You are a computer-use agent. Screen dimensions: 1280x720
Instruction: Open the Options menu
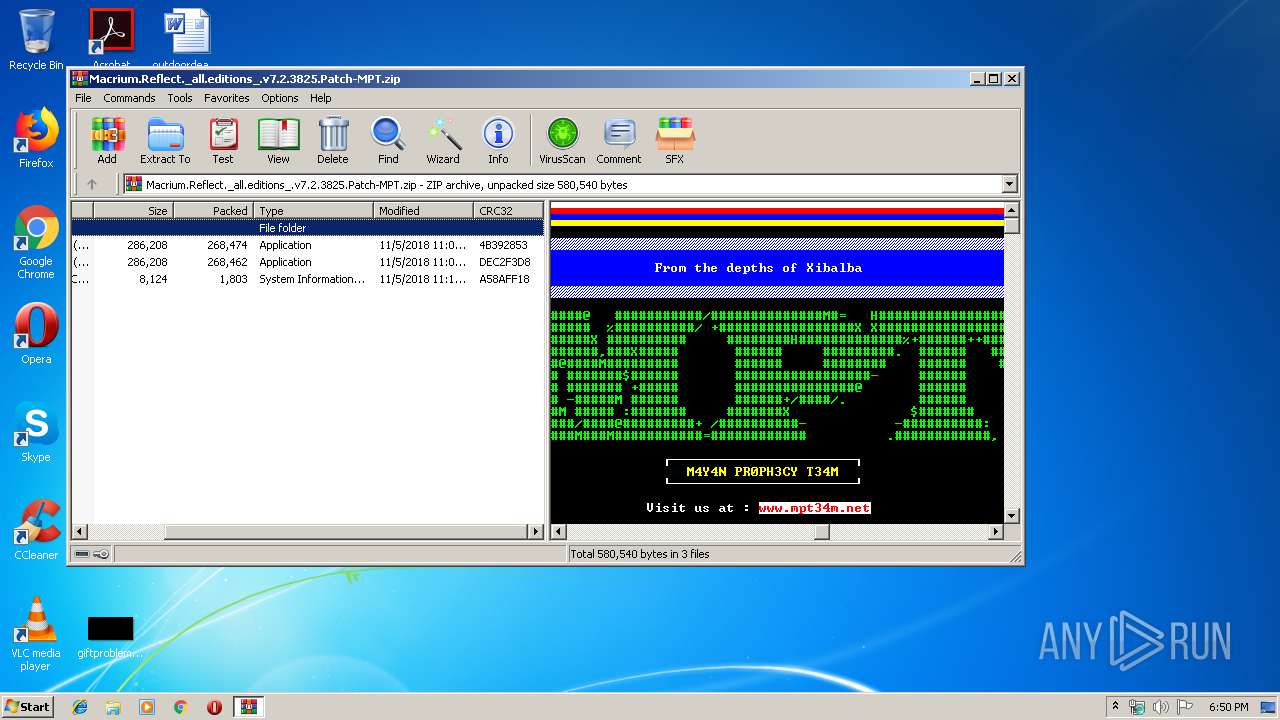tap(280, 98)
